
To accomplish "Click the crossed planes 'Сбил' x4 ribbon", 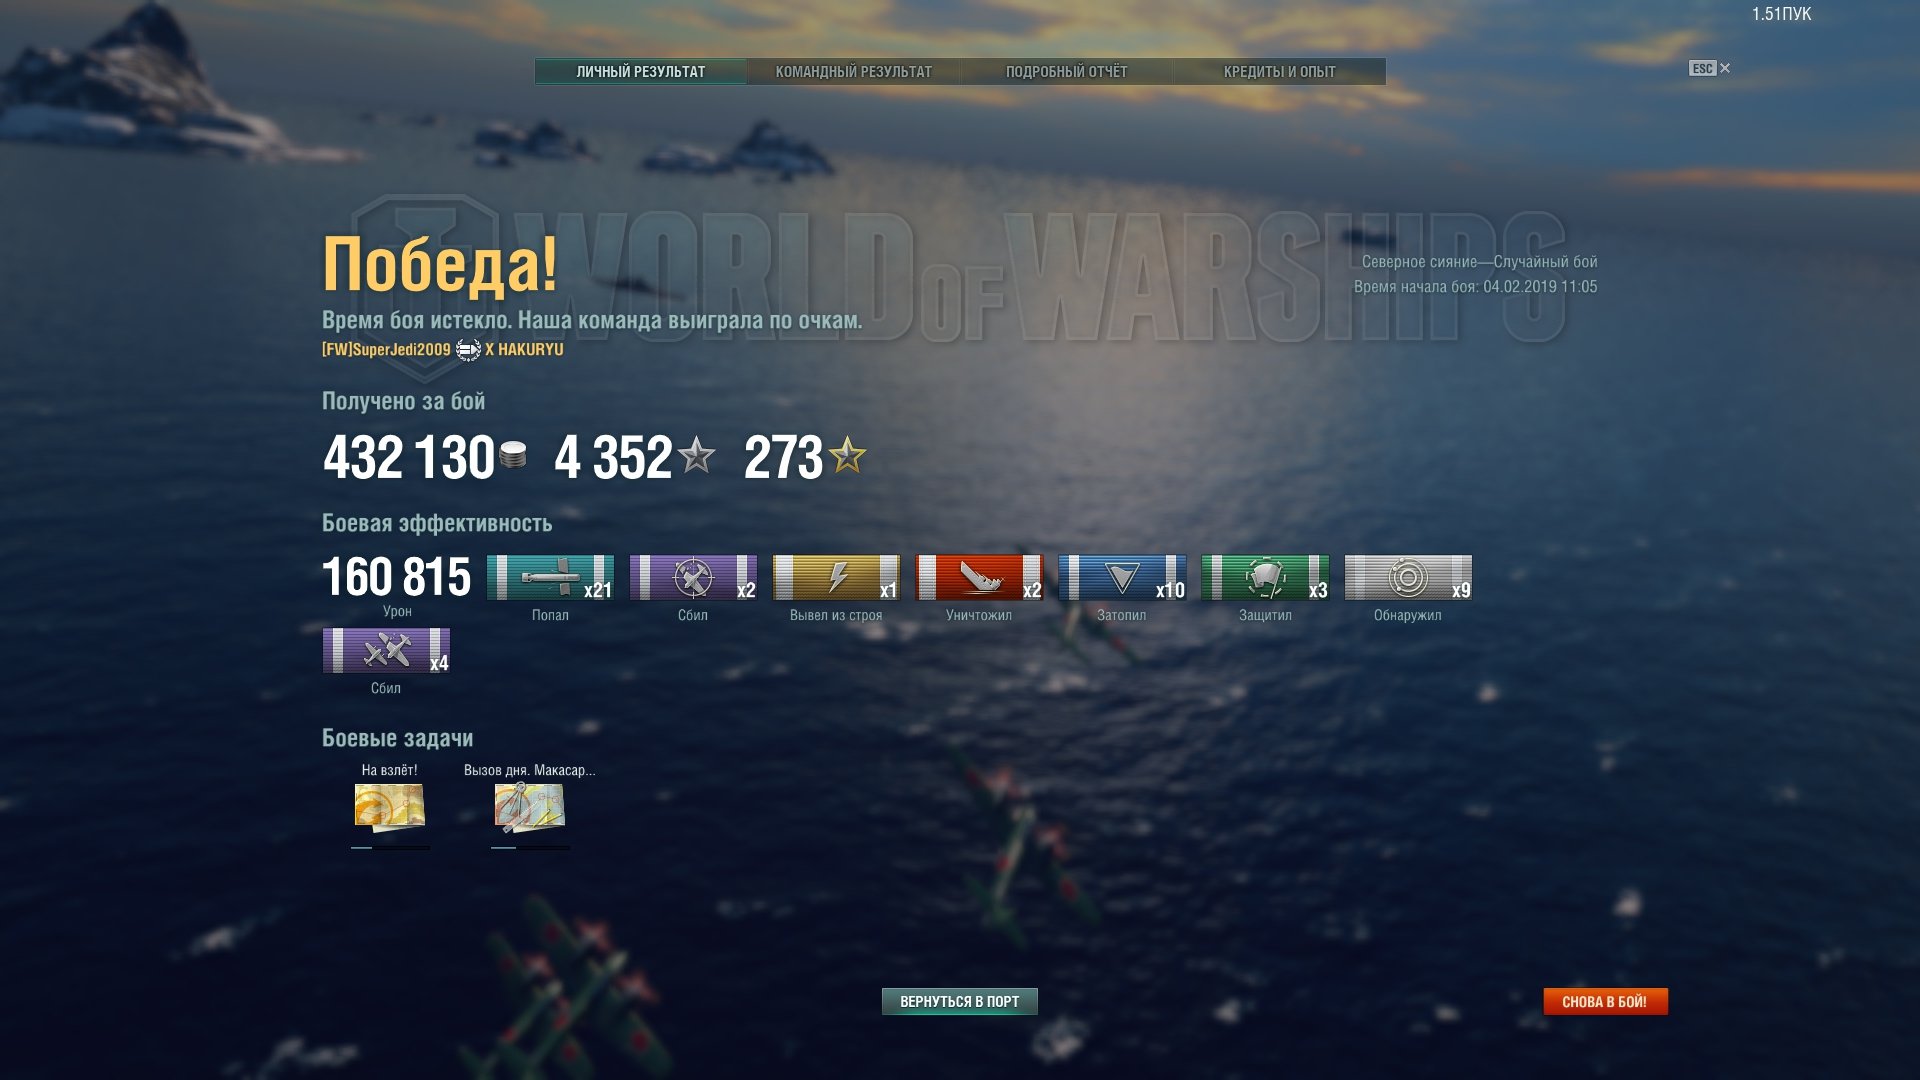I will coord(386,650).
